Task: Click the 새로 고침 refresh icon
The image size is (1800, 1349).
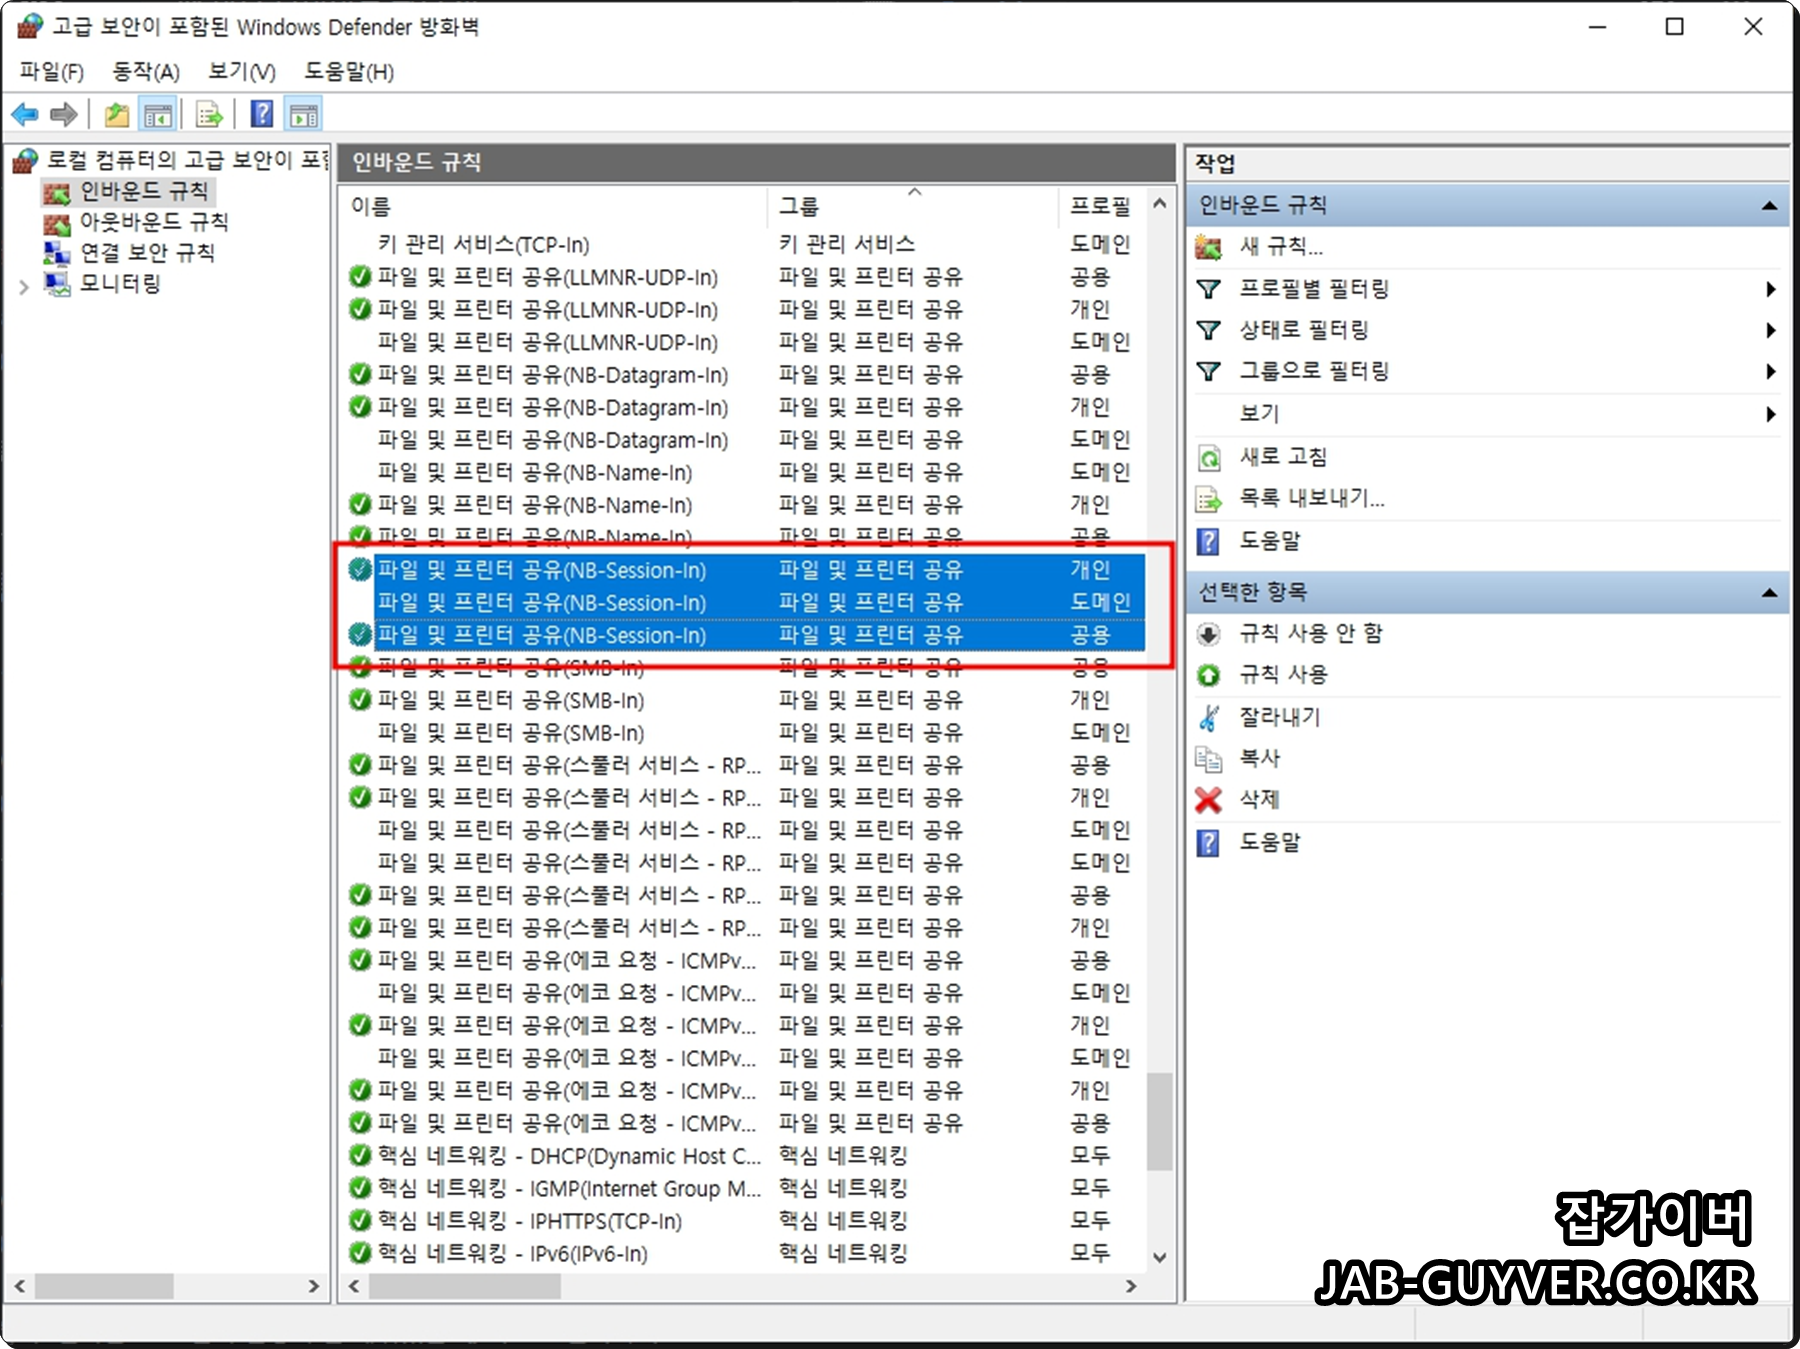Action: 1209,458
